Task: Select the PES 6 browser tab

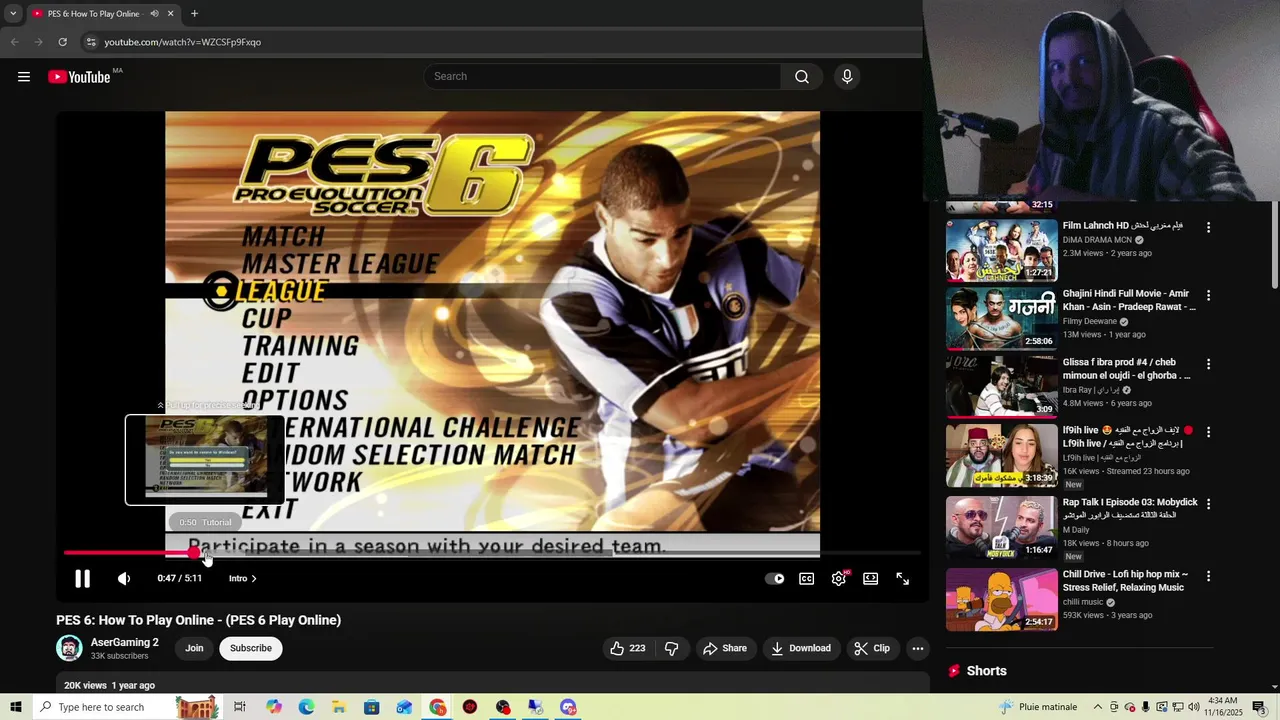Action: click(95, 14)
